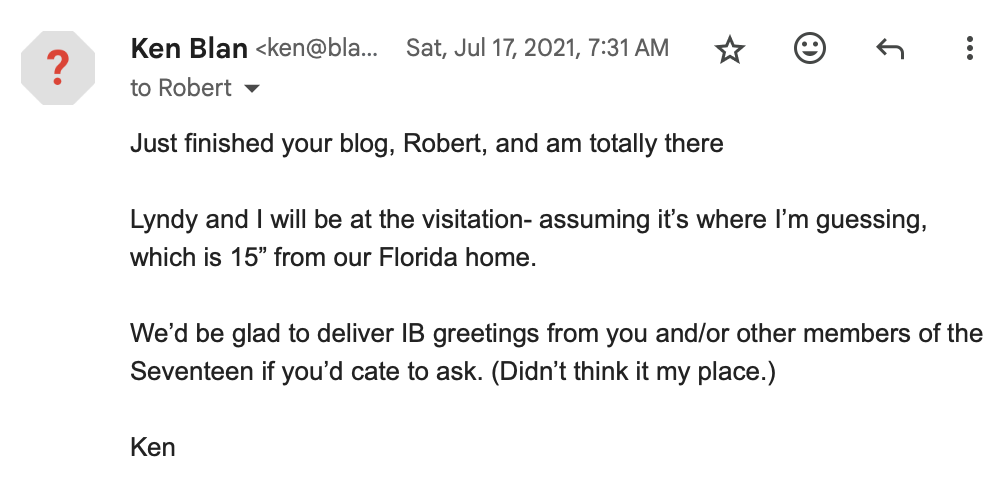This screenshot has width=1006, height=494.
Task: Open the three-dot More options menu
Action: tap(969, 49)
